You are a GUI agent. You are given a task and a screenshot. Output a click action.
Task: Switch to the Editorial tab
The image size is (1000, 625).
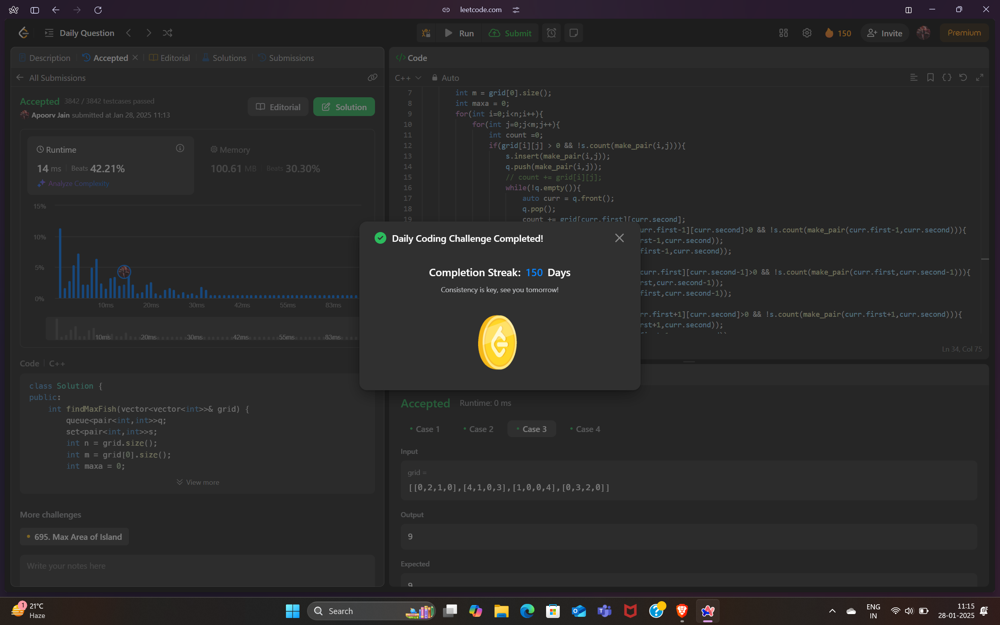click(170, 57)
